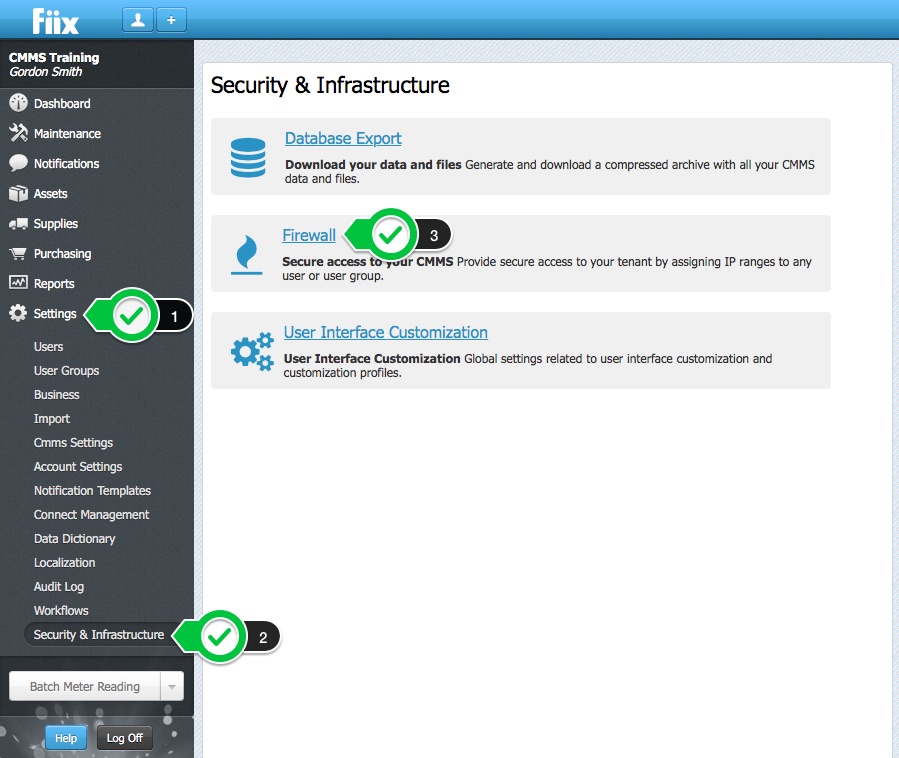Screen dimensions: 899x758
Task: Open the Purchasing section
Action: (x=62, y=253)
